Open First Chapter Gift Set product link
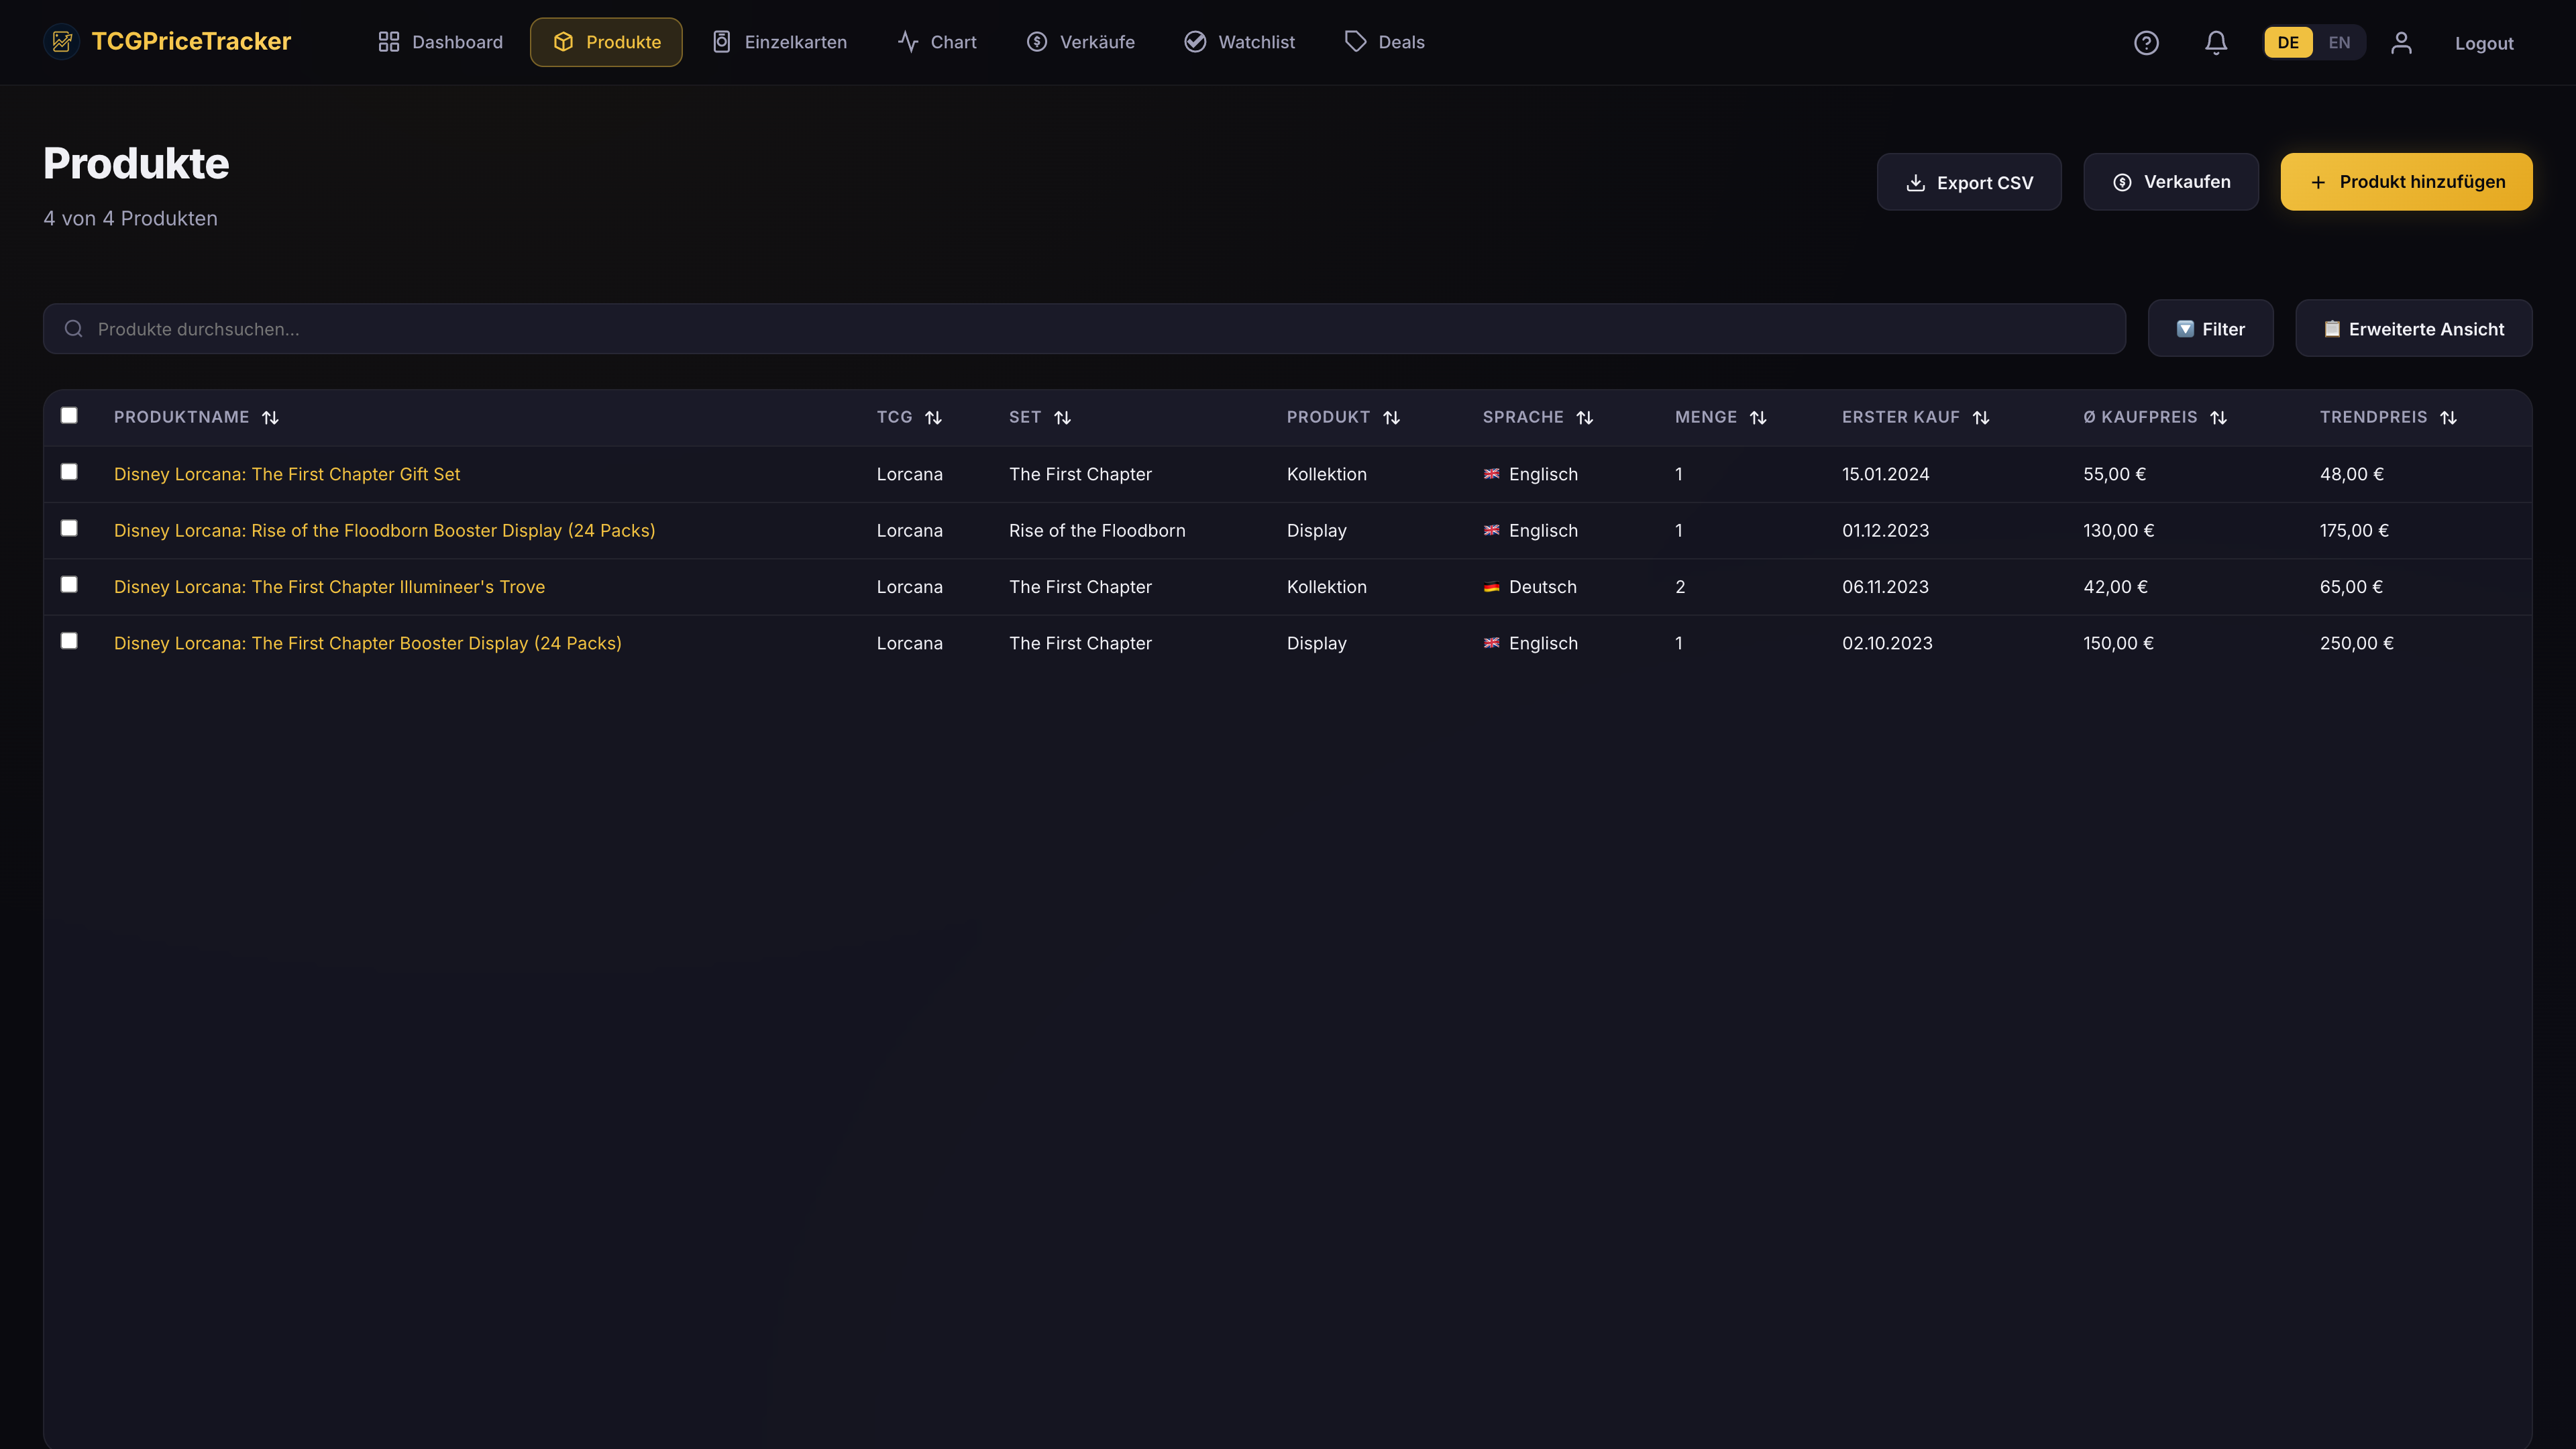 tap(287, 474)
